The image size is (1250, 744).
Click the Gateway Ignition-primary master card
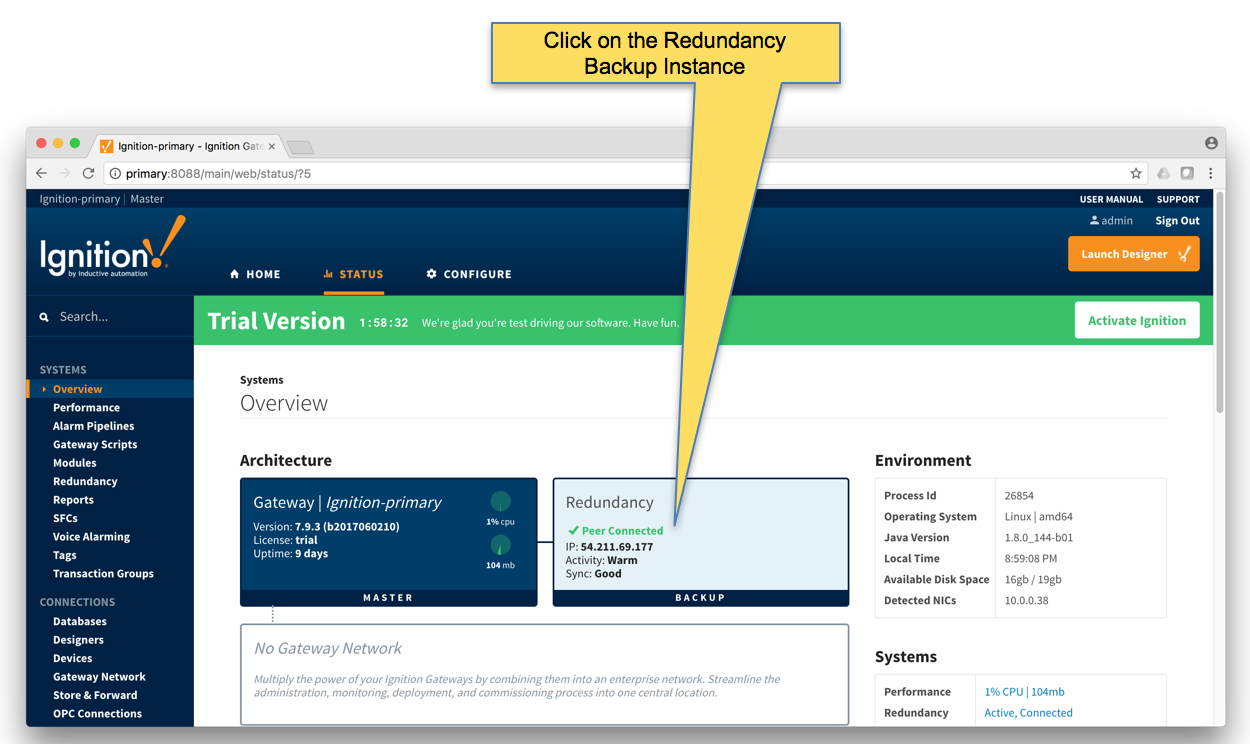[389, 542]
